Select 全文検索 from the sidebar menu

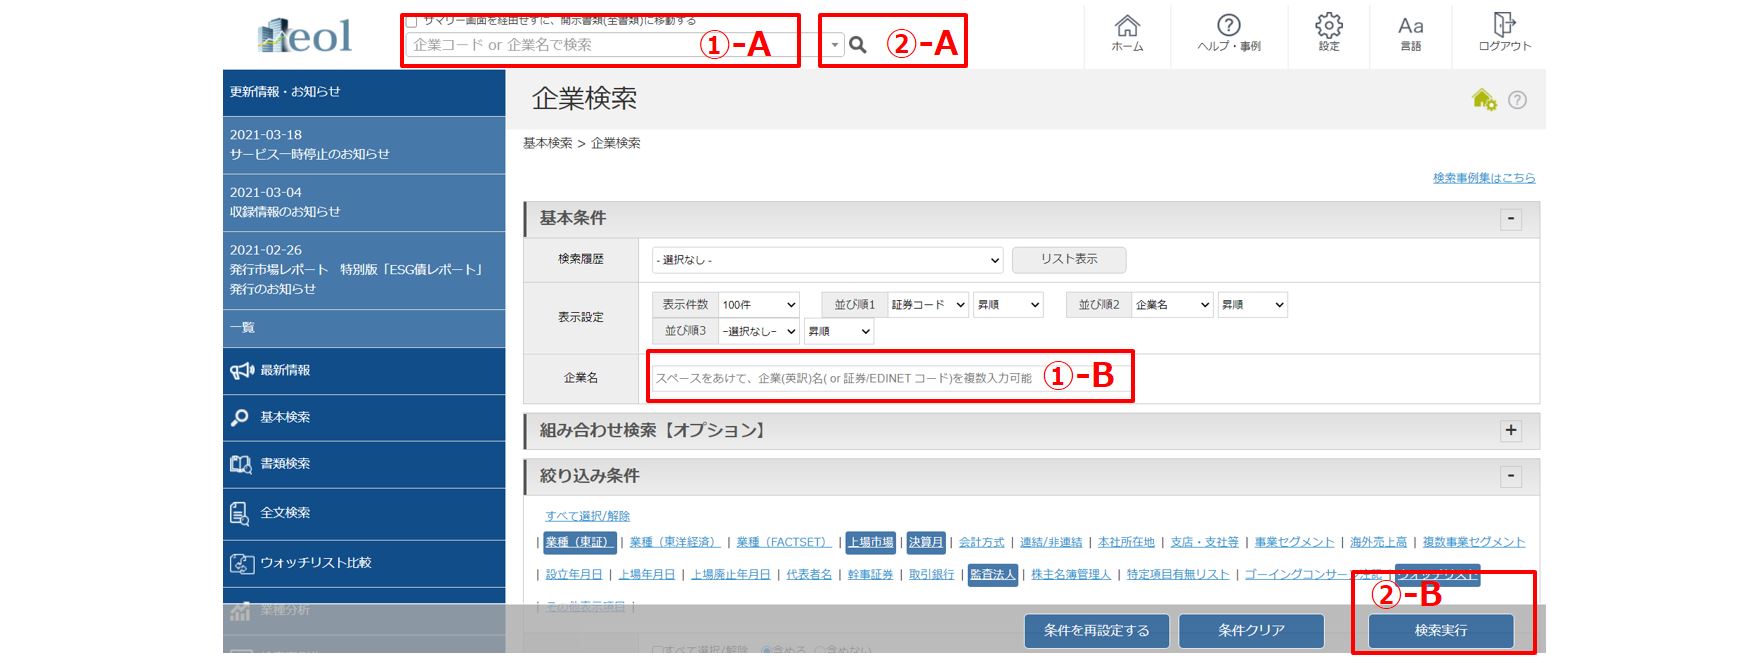point(285,513)
